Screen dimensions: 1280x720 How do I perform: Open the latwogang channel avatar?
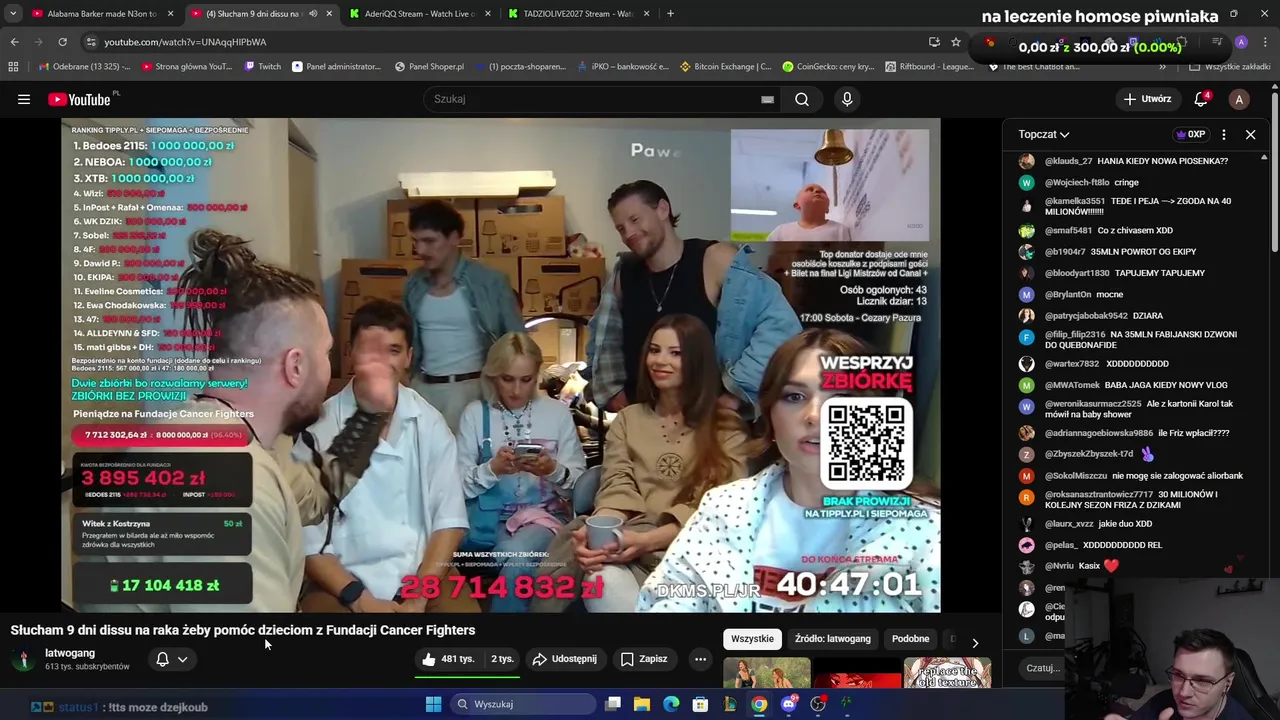pyautogui.click(x=22, y=659)
